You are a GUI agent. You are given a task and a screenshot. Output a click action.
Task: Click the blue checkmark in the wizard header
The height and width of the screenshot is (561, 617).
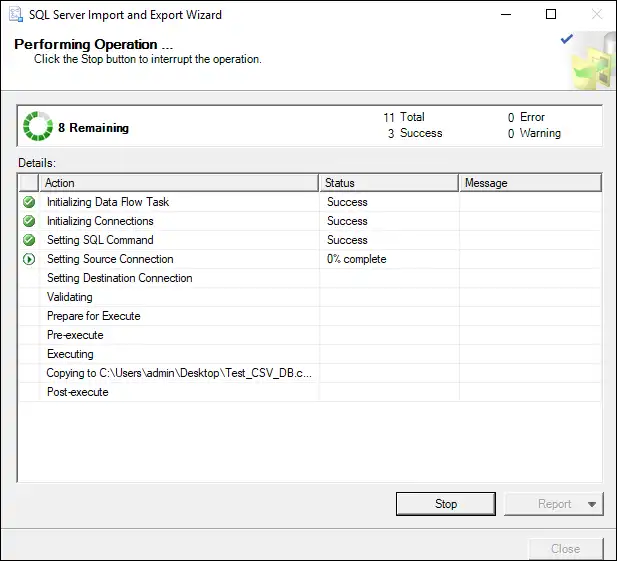click(x=567, y=39)
